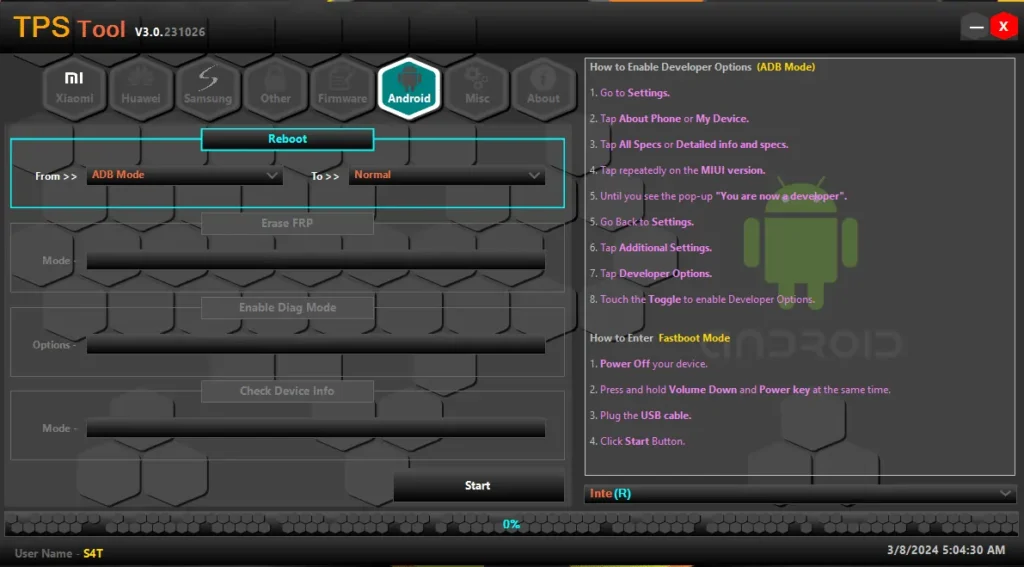Click the 'How to Enter Fastboot Mode' heading
The width and height of the screenshot is (1024, 567).
click(660, 338)
